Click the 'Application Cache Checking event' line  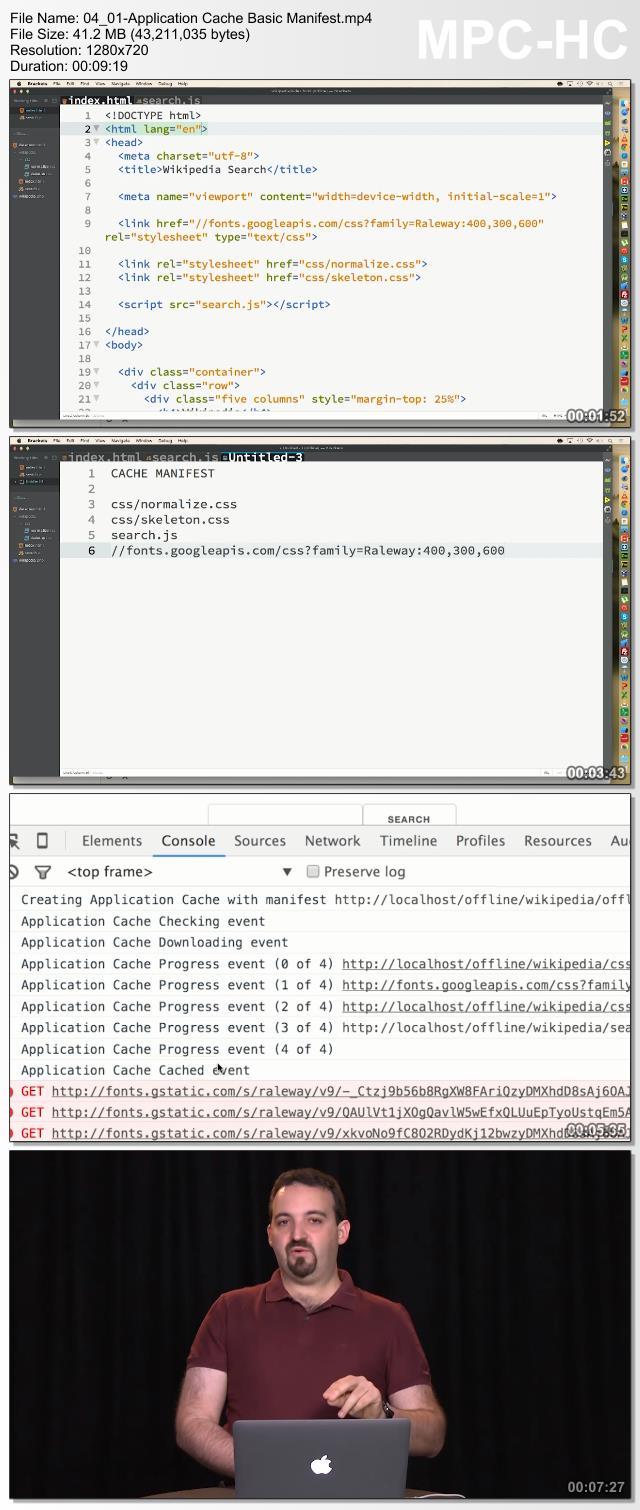click(143, 921)
